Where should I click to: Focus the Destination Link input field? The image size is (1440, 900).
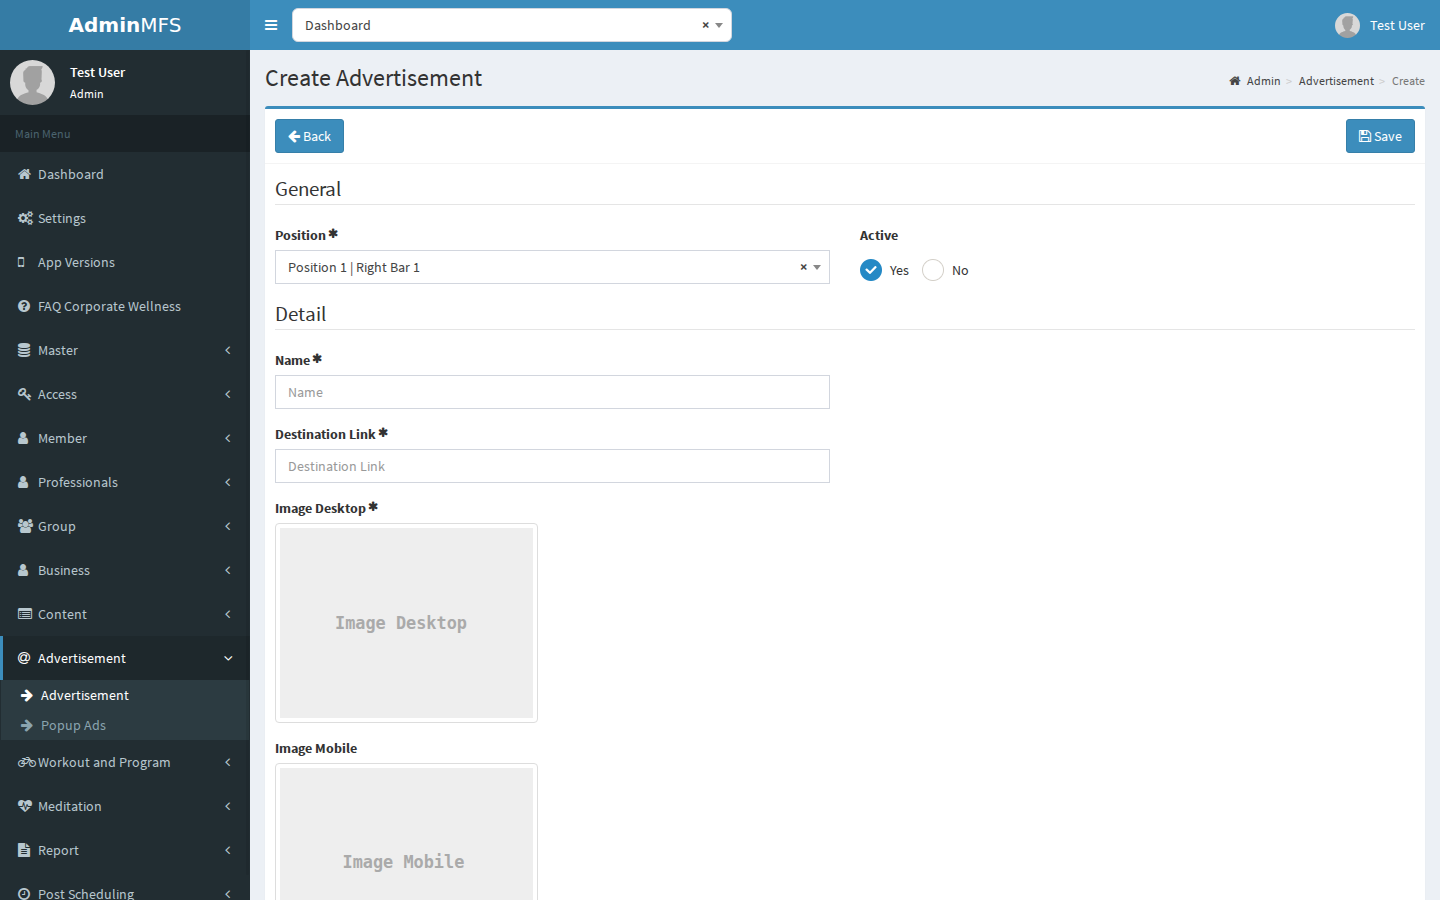click(552, 466)
